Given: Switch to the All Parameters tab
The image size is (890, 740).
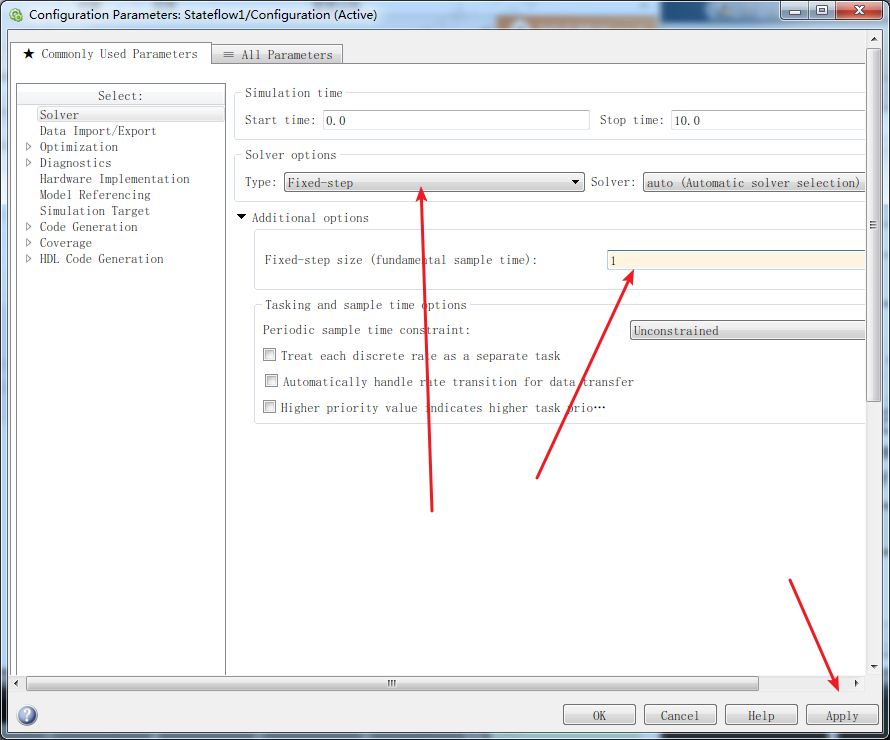Looking at the screenshot, I should point(277,54).
